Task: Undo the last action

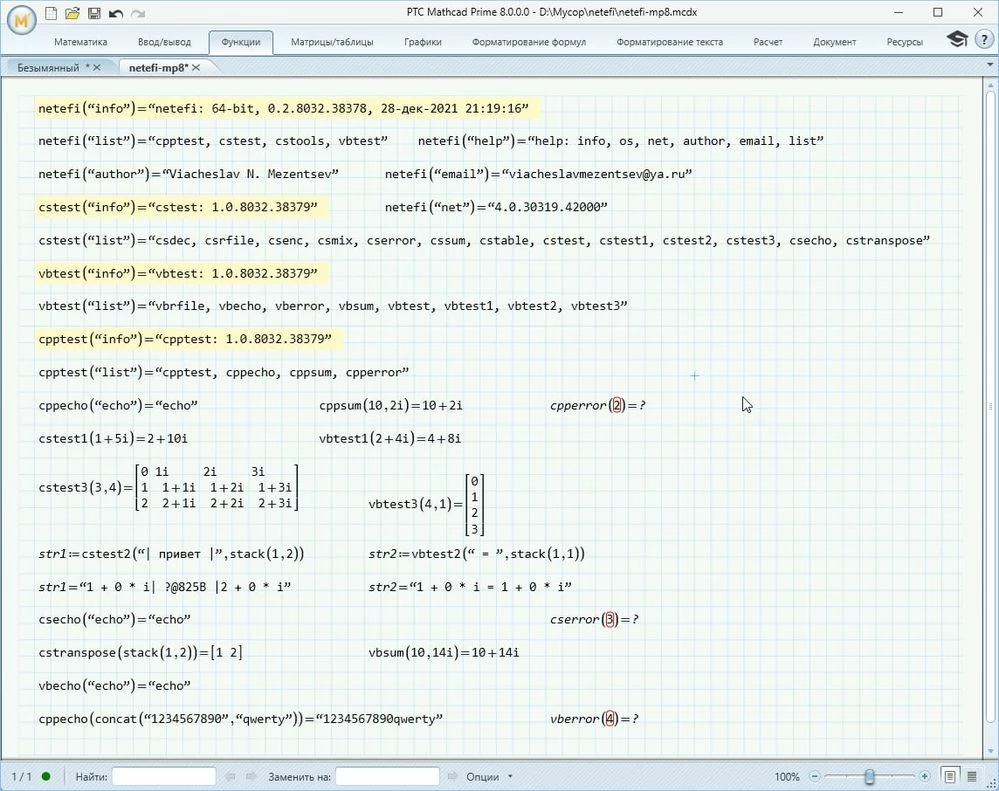Action: pos(115,13)
